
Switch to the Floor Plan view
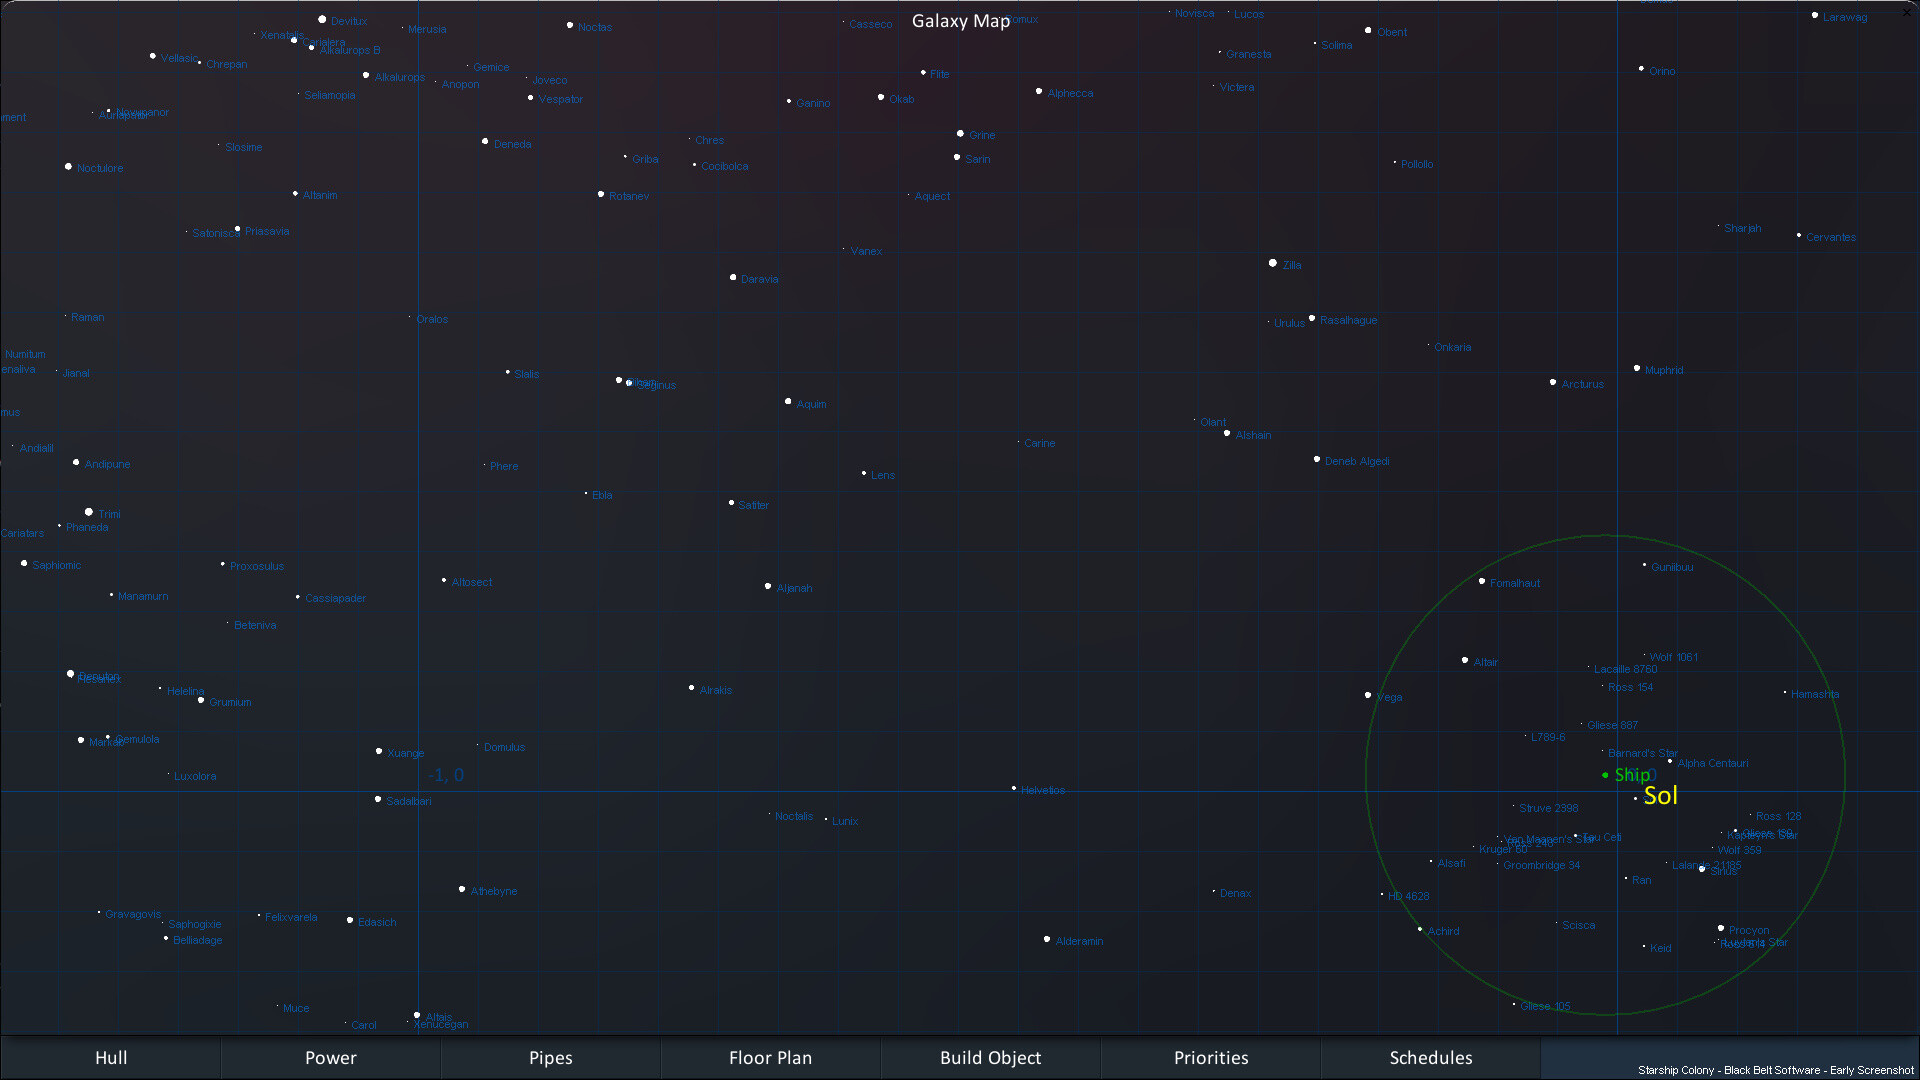[770, 1057]
